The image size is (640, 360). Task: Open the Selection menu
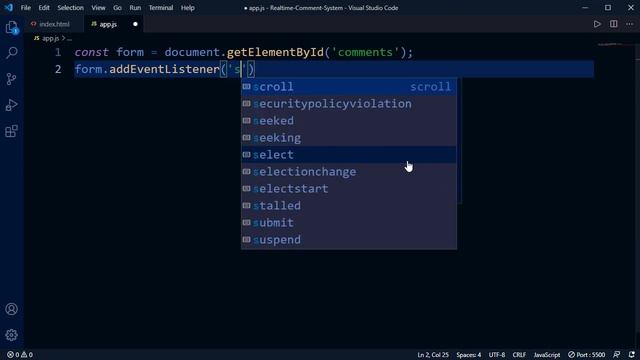coord(70,7)
